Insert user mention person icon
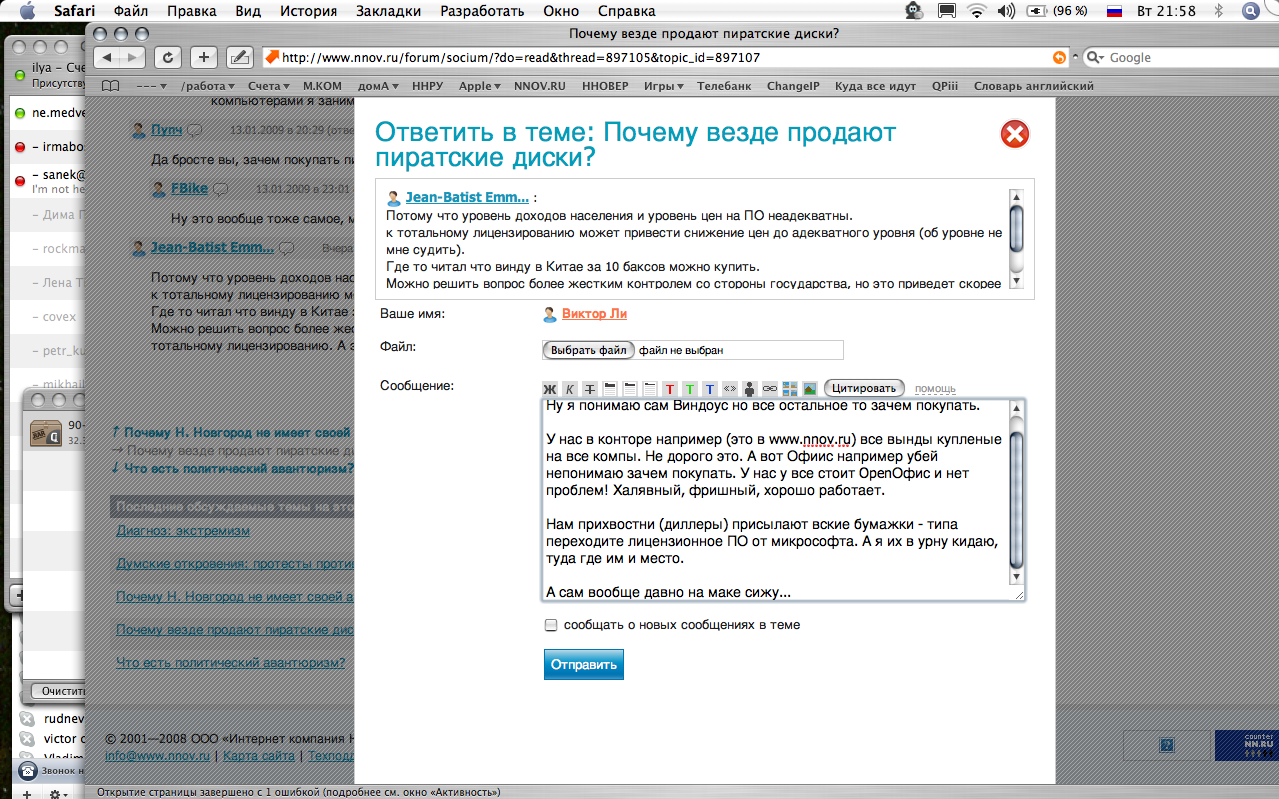1279x799 pixels. tap(750, 389)
